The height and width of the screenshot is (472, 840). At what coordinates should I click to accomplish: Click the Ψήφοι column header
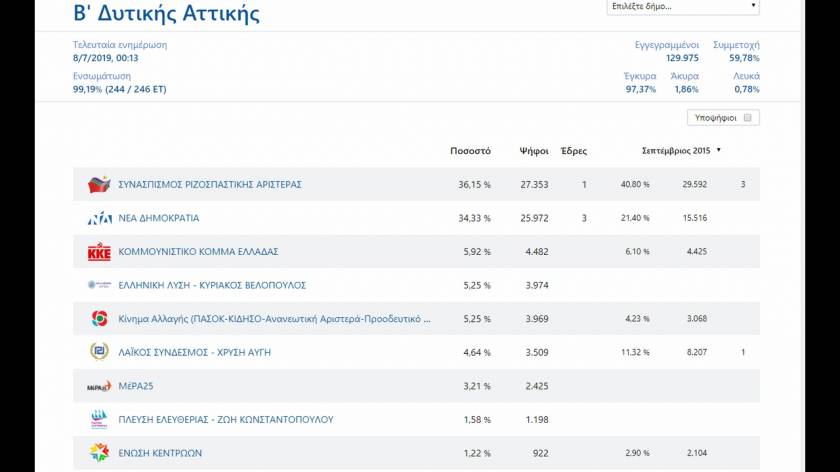coord(533,151)
